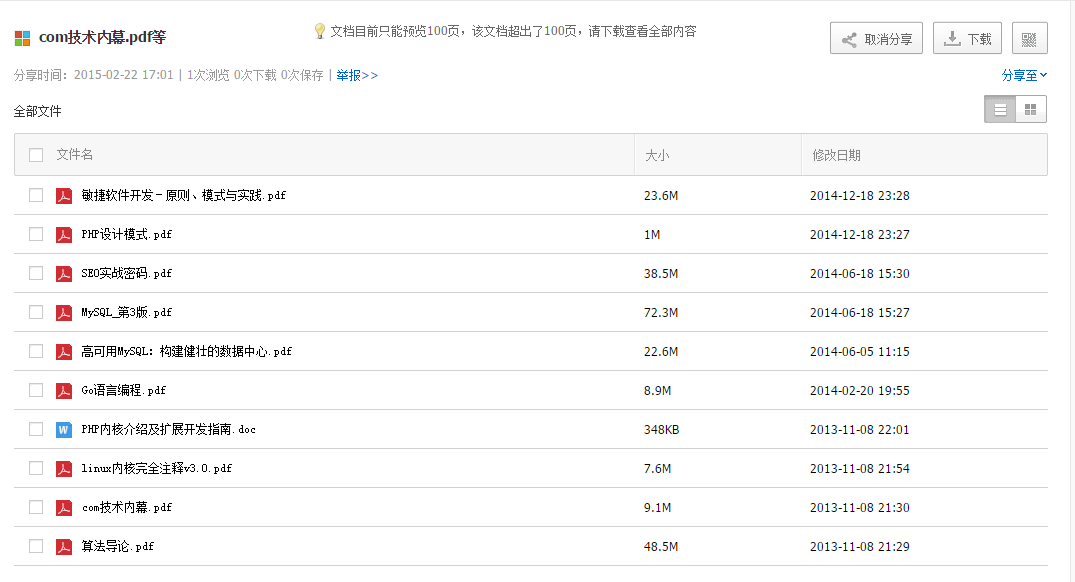Click the lightbulb tip icon
This screenshot has height=582, width=1075.
[319, 31]
